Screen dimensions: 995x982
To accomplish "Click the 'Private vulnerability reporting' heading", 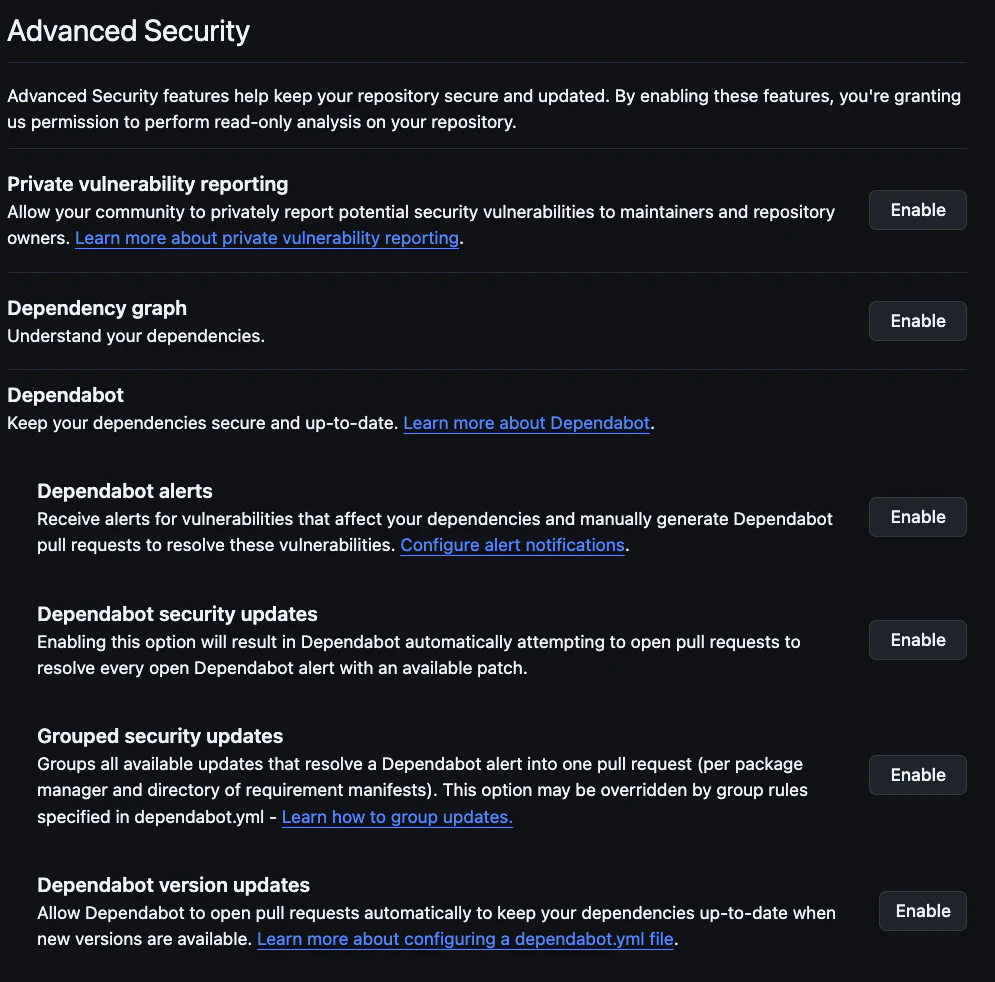I will (147, 184).
